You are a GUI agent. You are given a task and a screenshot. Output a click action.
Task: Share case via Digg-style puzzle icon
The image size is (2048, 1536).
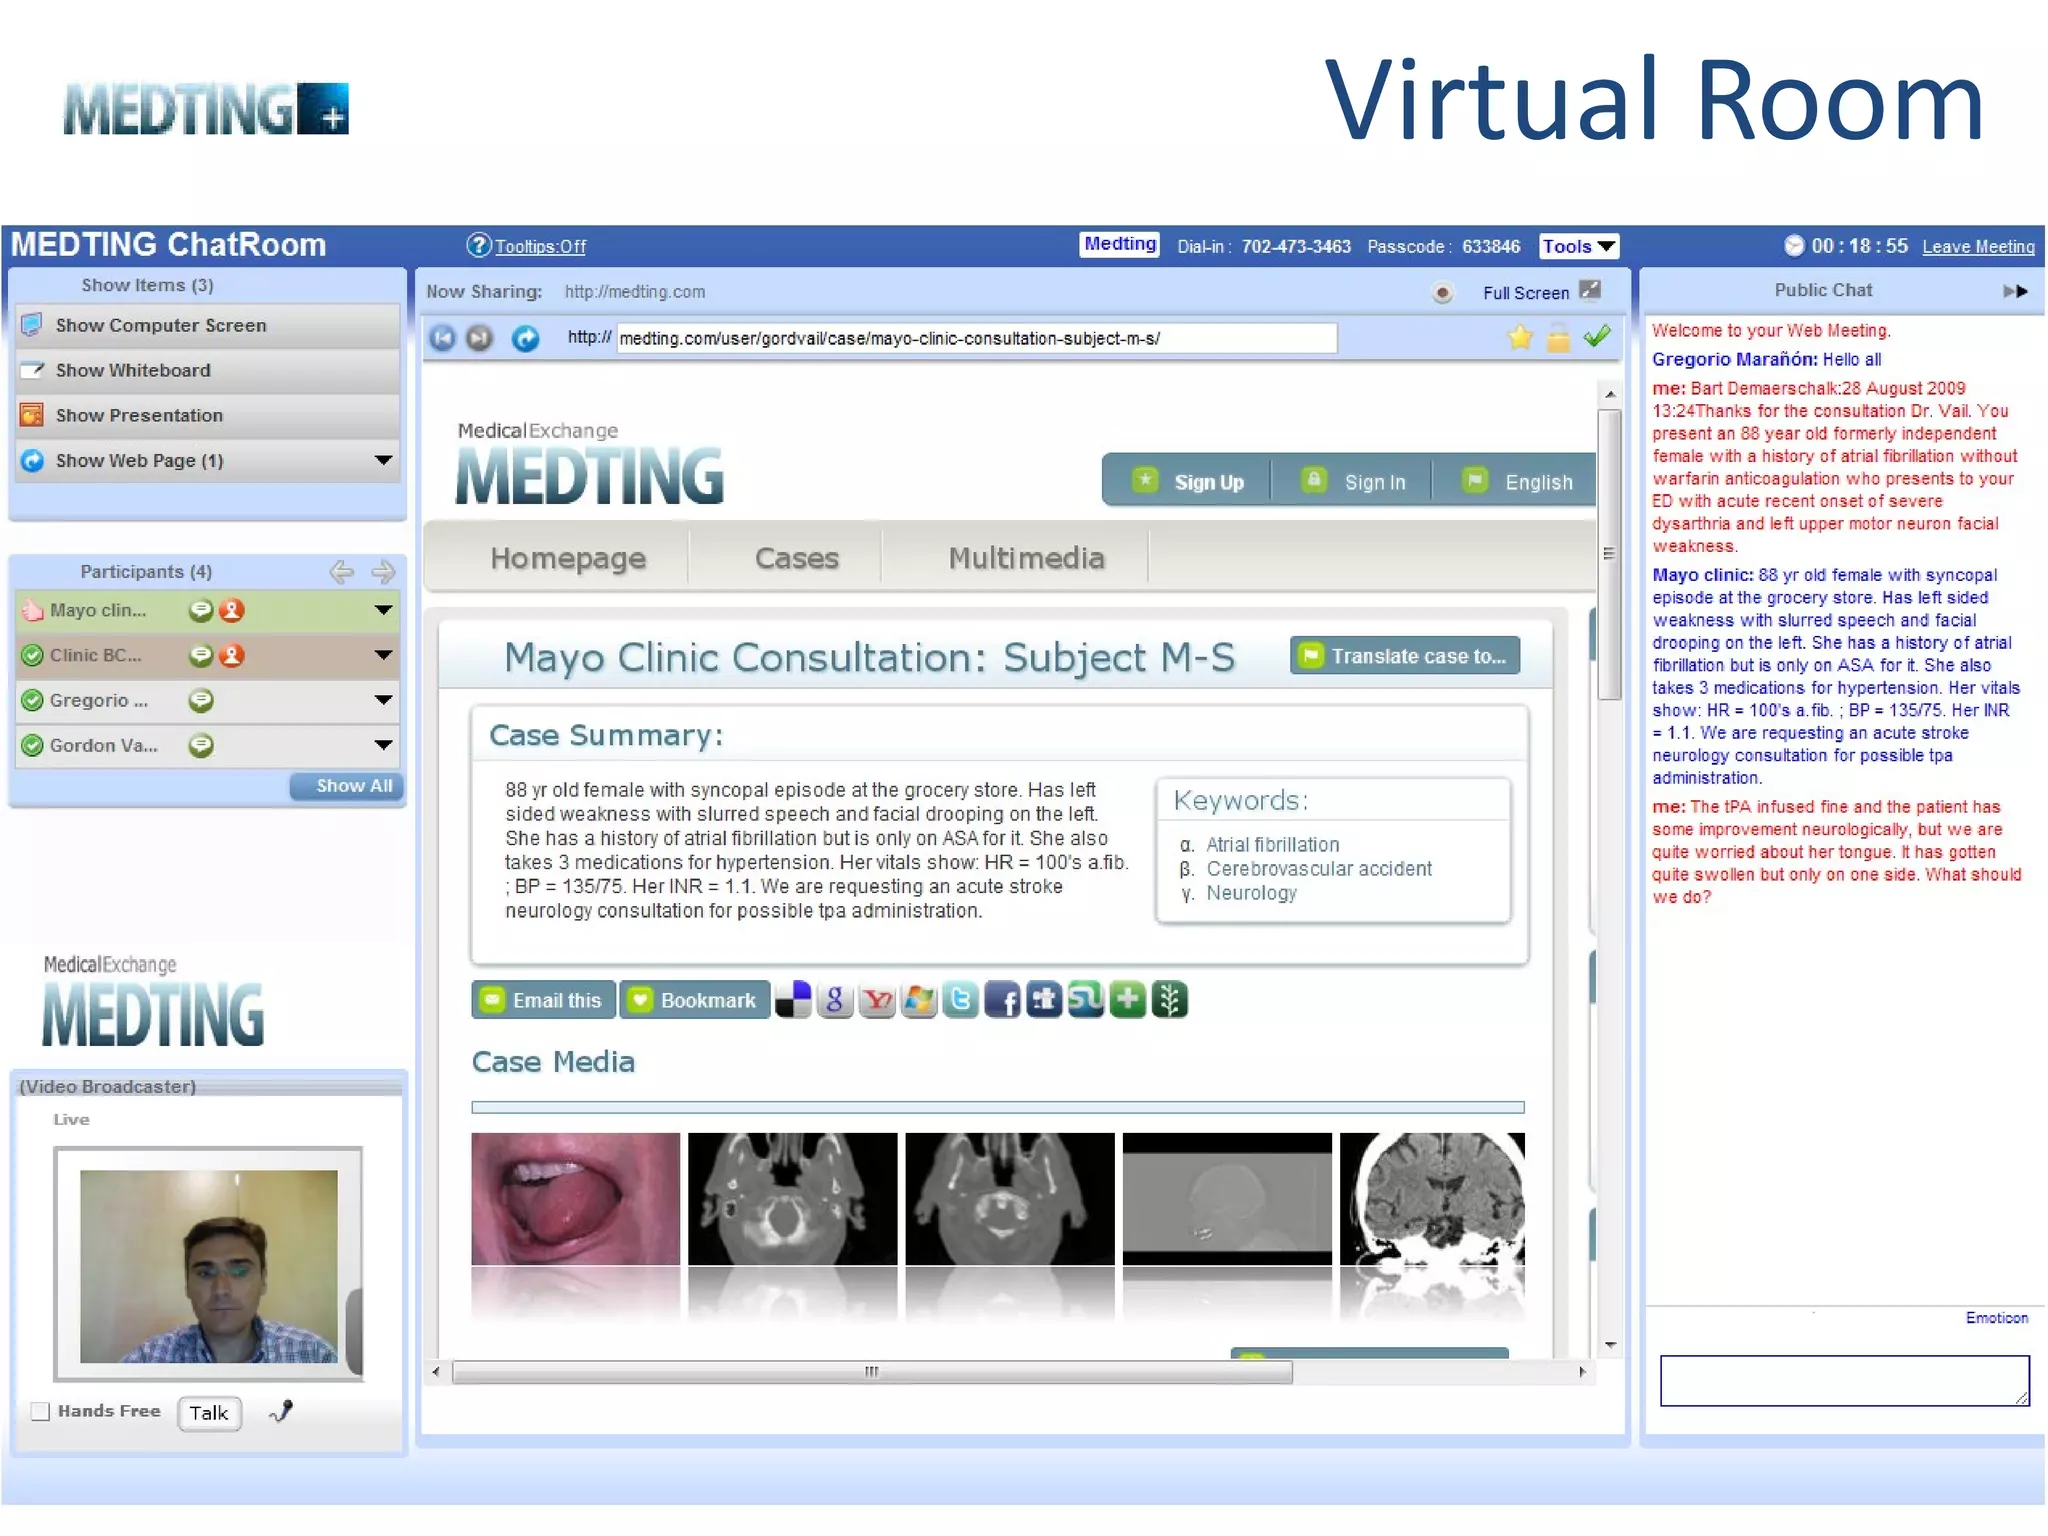[x=1044, y=1000]
